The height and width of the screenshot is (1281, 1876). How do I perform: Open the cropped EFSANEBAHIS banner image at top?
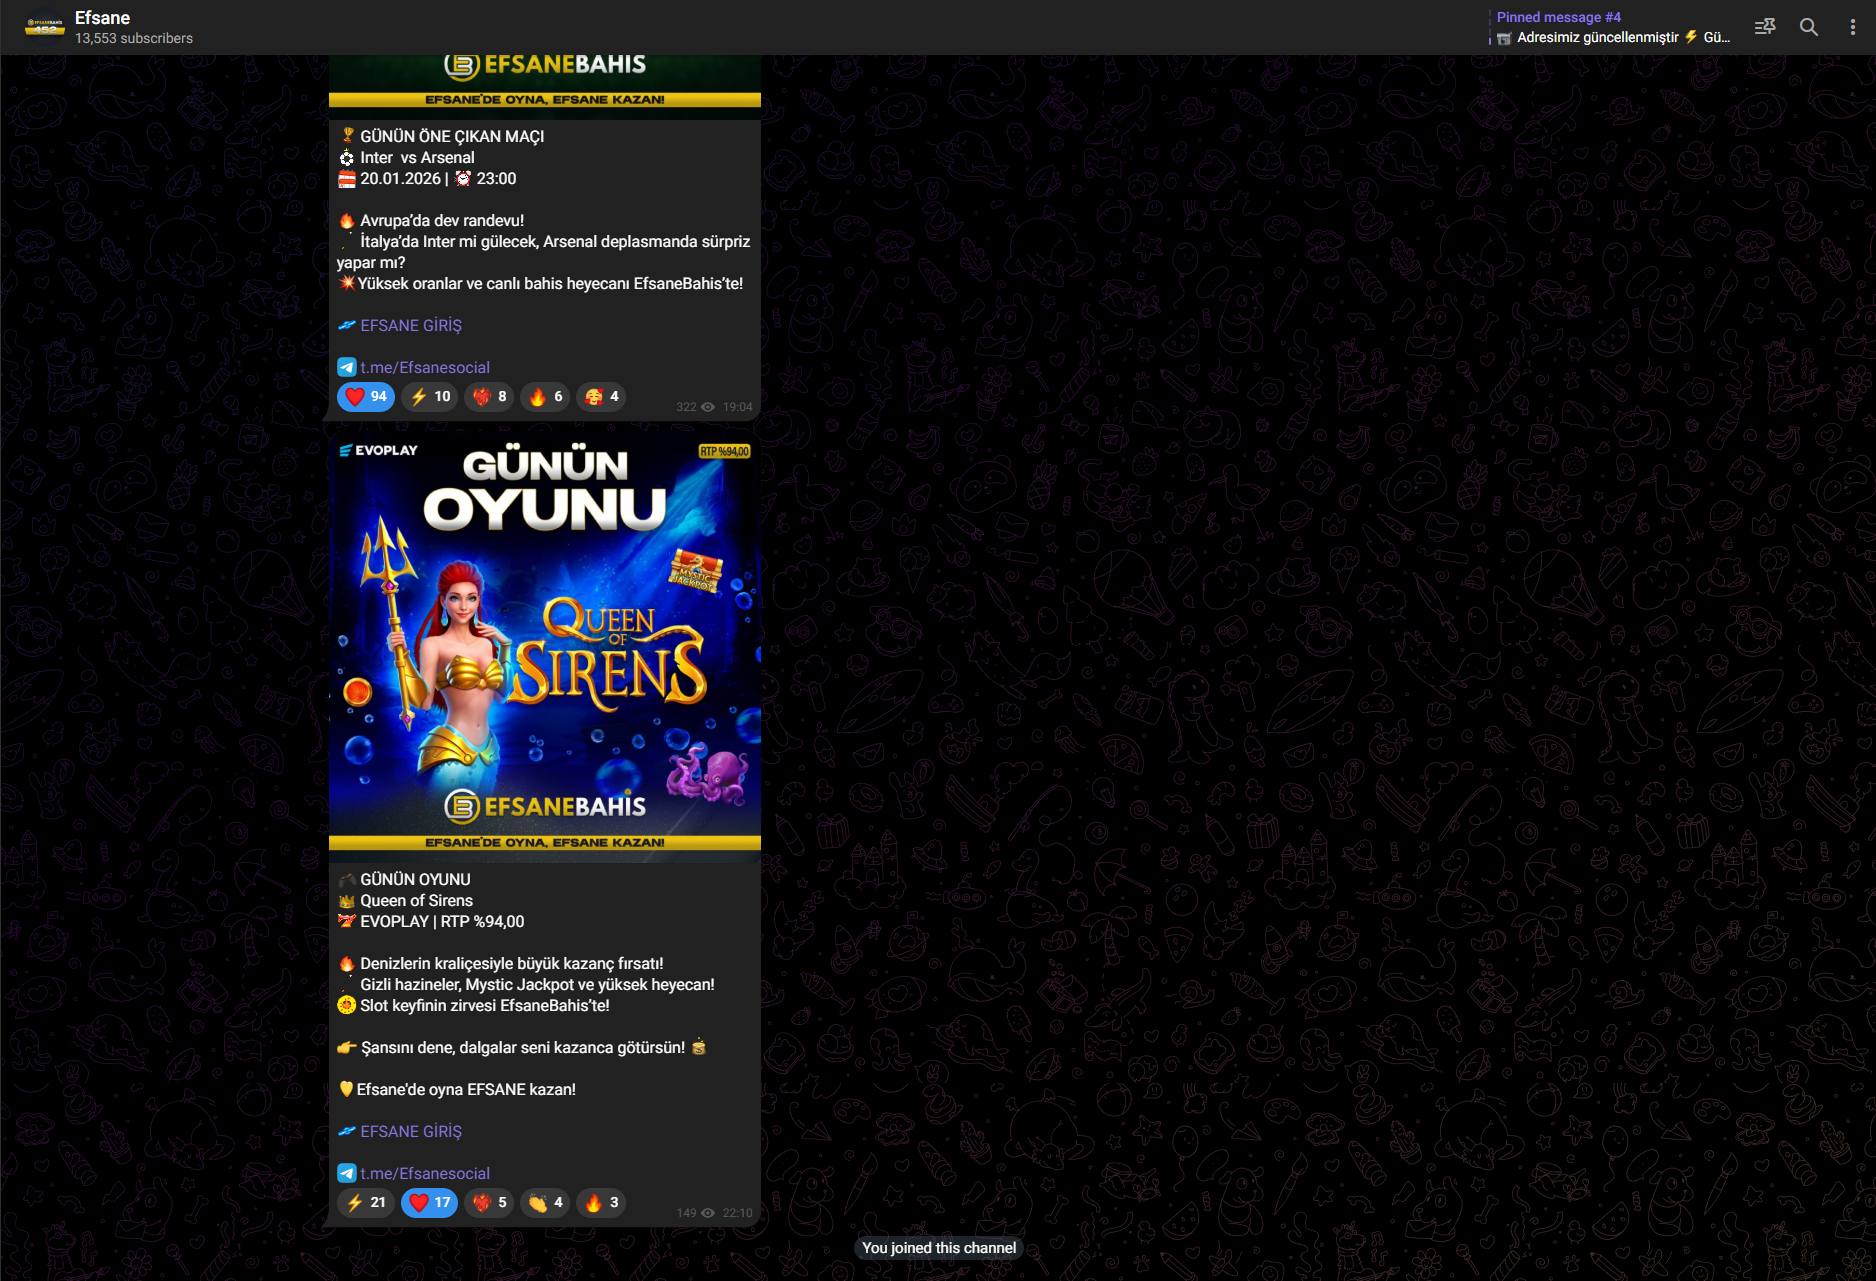click(x=545, y=87)
